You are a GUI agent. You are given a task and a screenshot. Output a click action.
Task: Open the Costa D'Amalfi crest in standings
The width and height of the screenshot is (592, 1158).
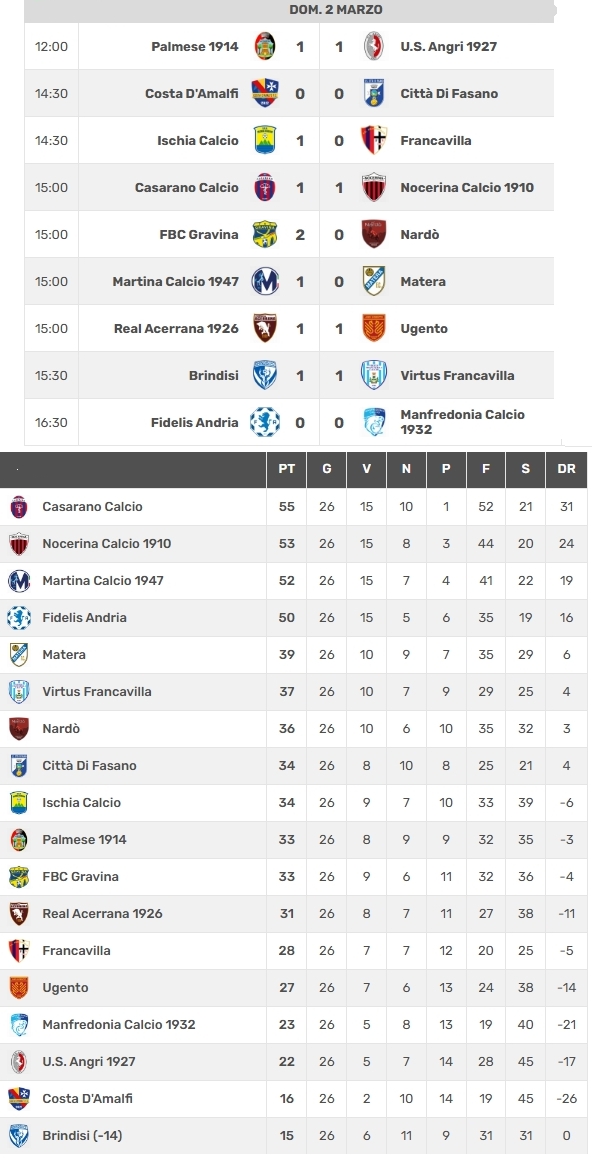point(19,1099)
